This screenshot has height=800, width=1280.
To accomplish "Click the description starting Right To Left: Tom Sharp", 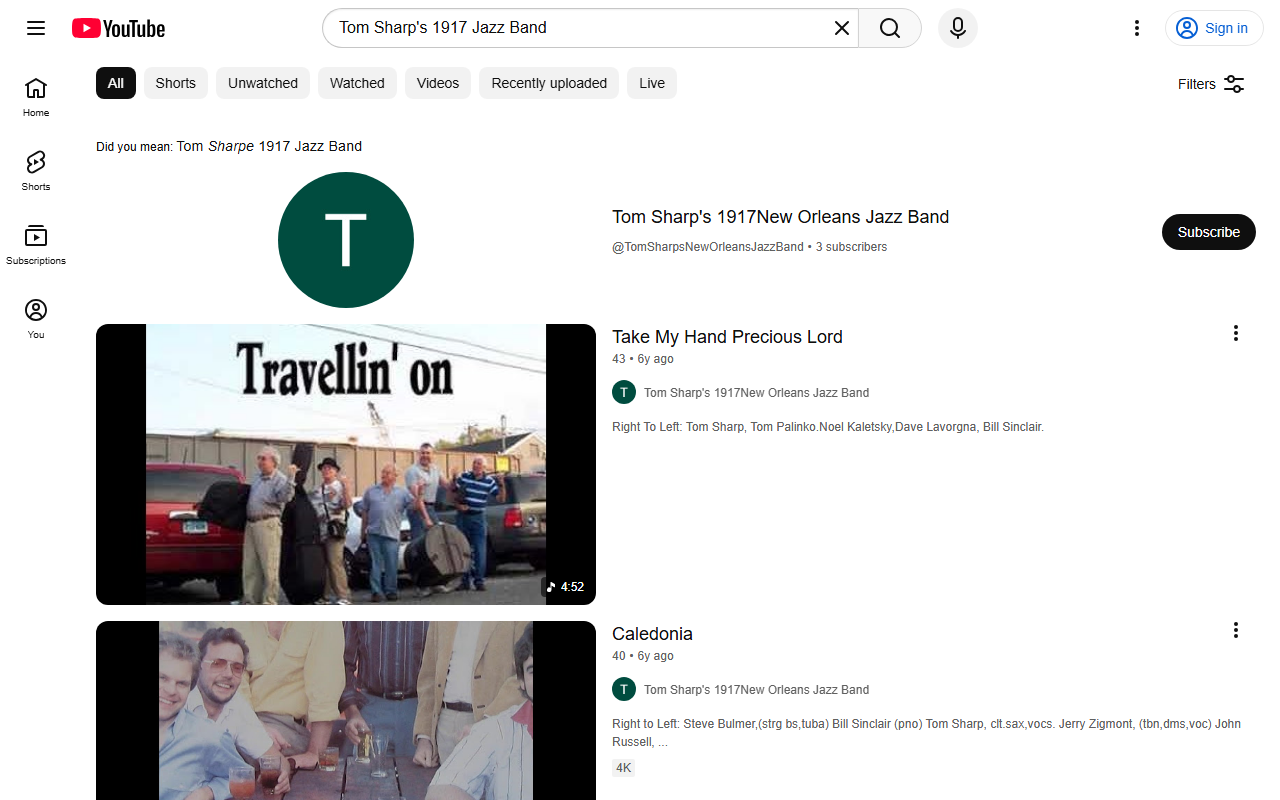I will pos(828,427).
